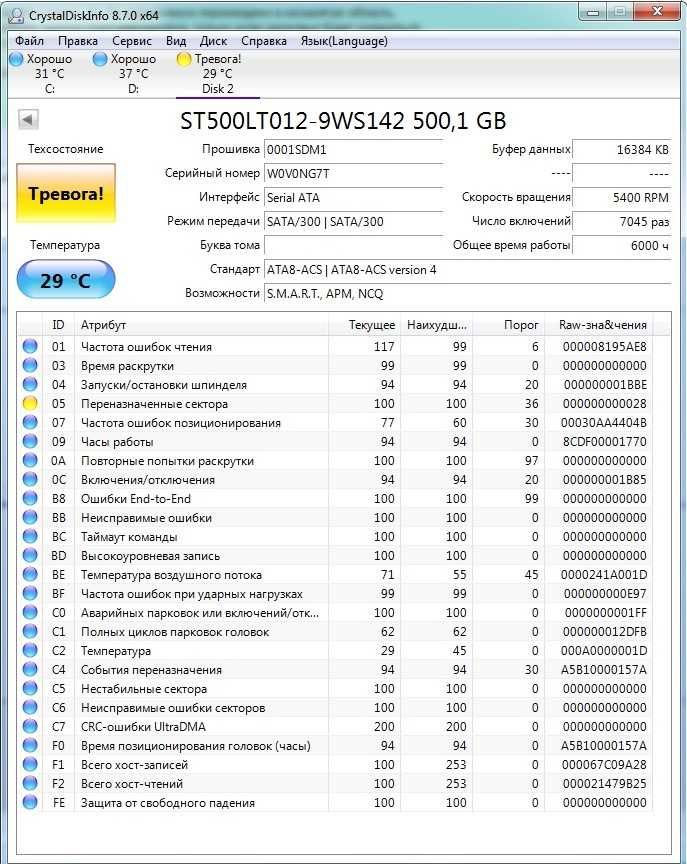Click the status dot for attribute BE row
687x864 pixels.
pyautogui.click(x=30, y=574)
